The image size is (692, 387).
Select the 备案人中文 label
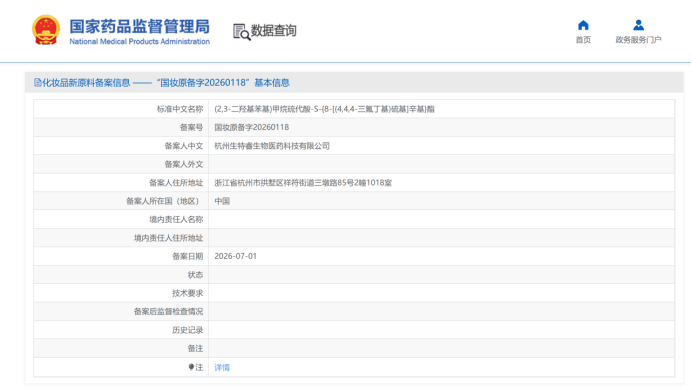click(x=184, y=146)
